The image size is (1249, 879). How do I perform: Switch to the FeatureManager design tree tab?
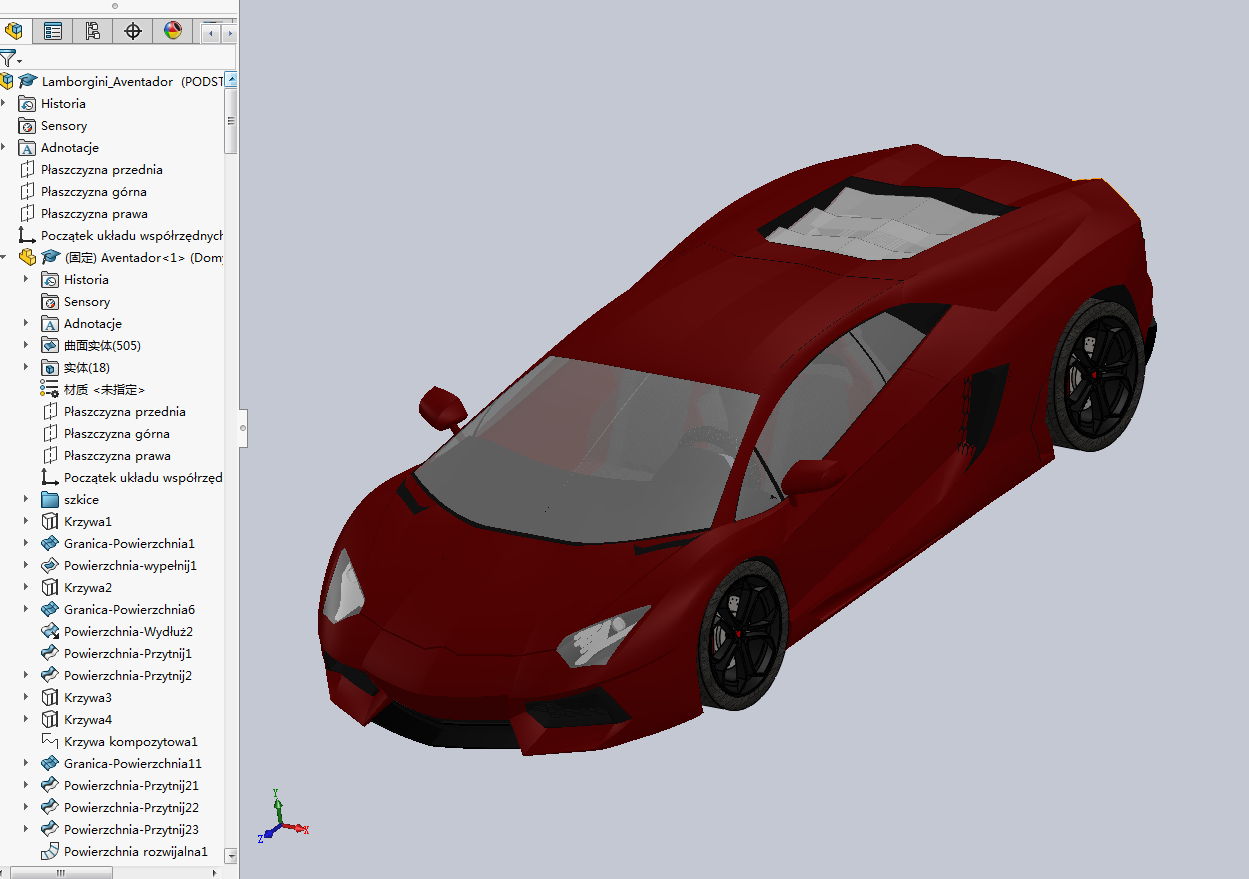coord(14,31)
